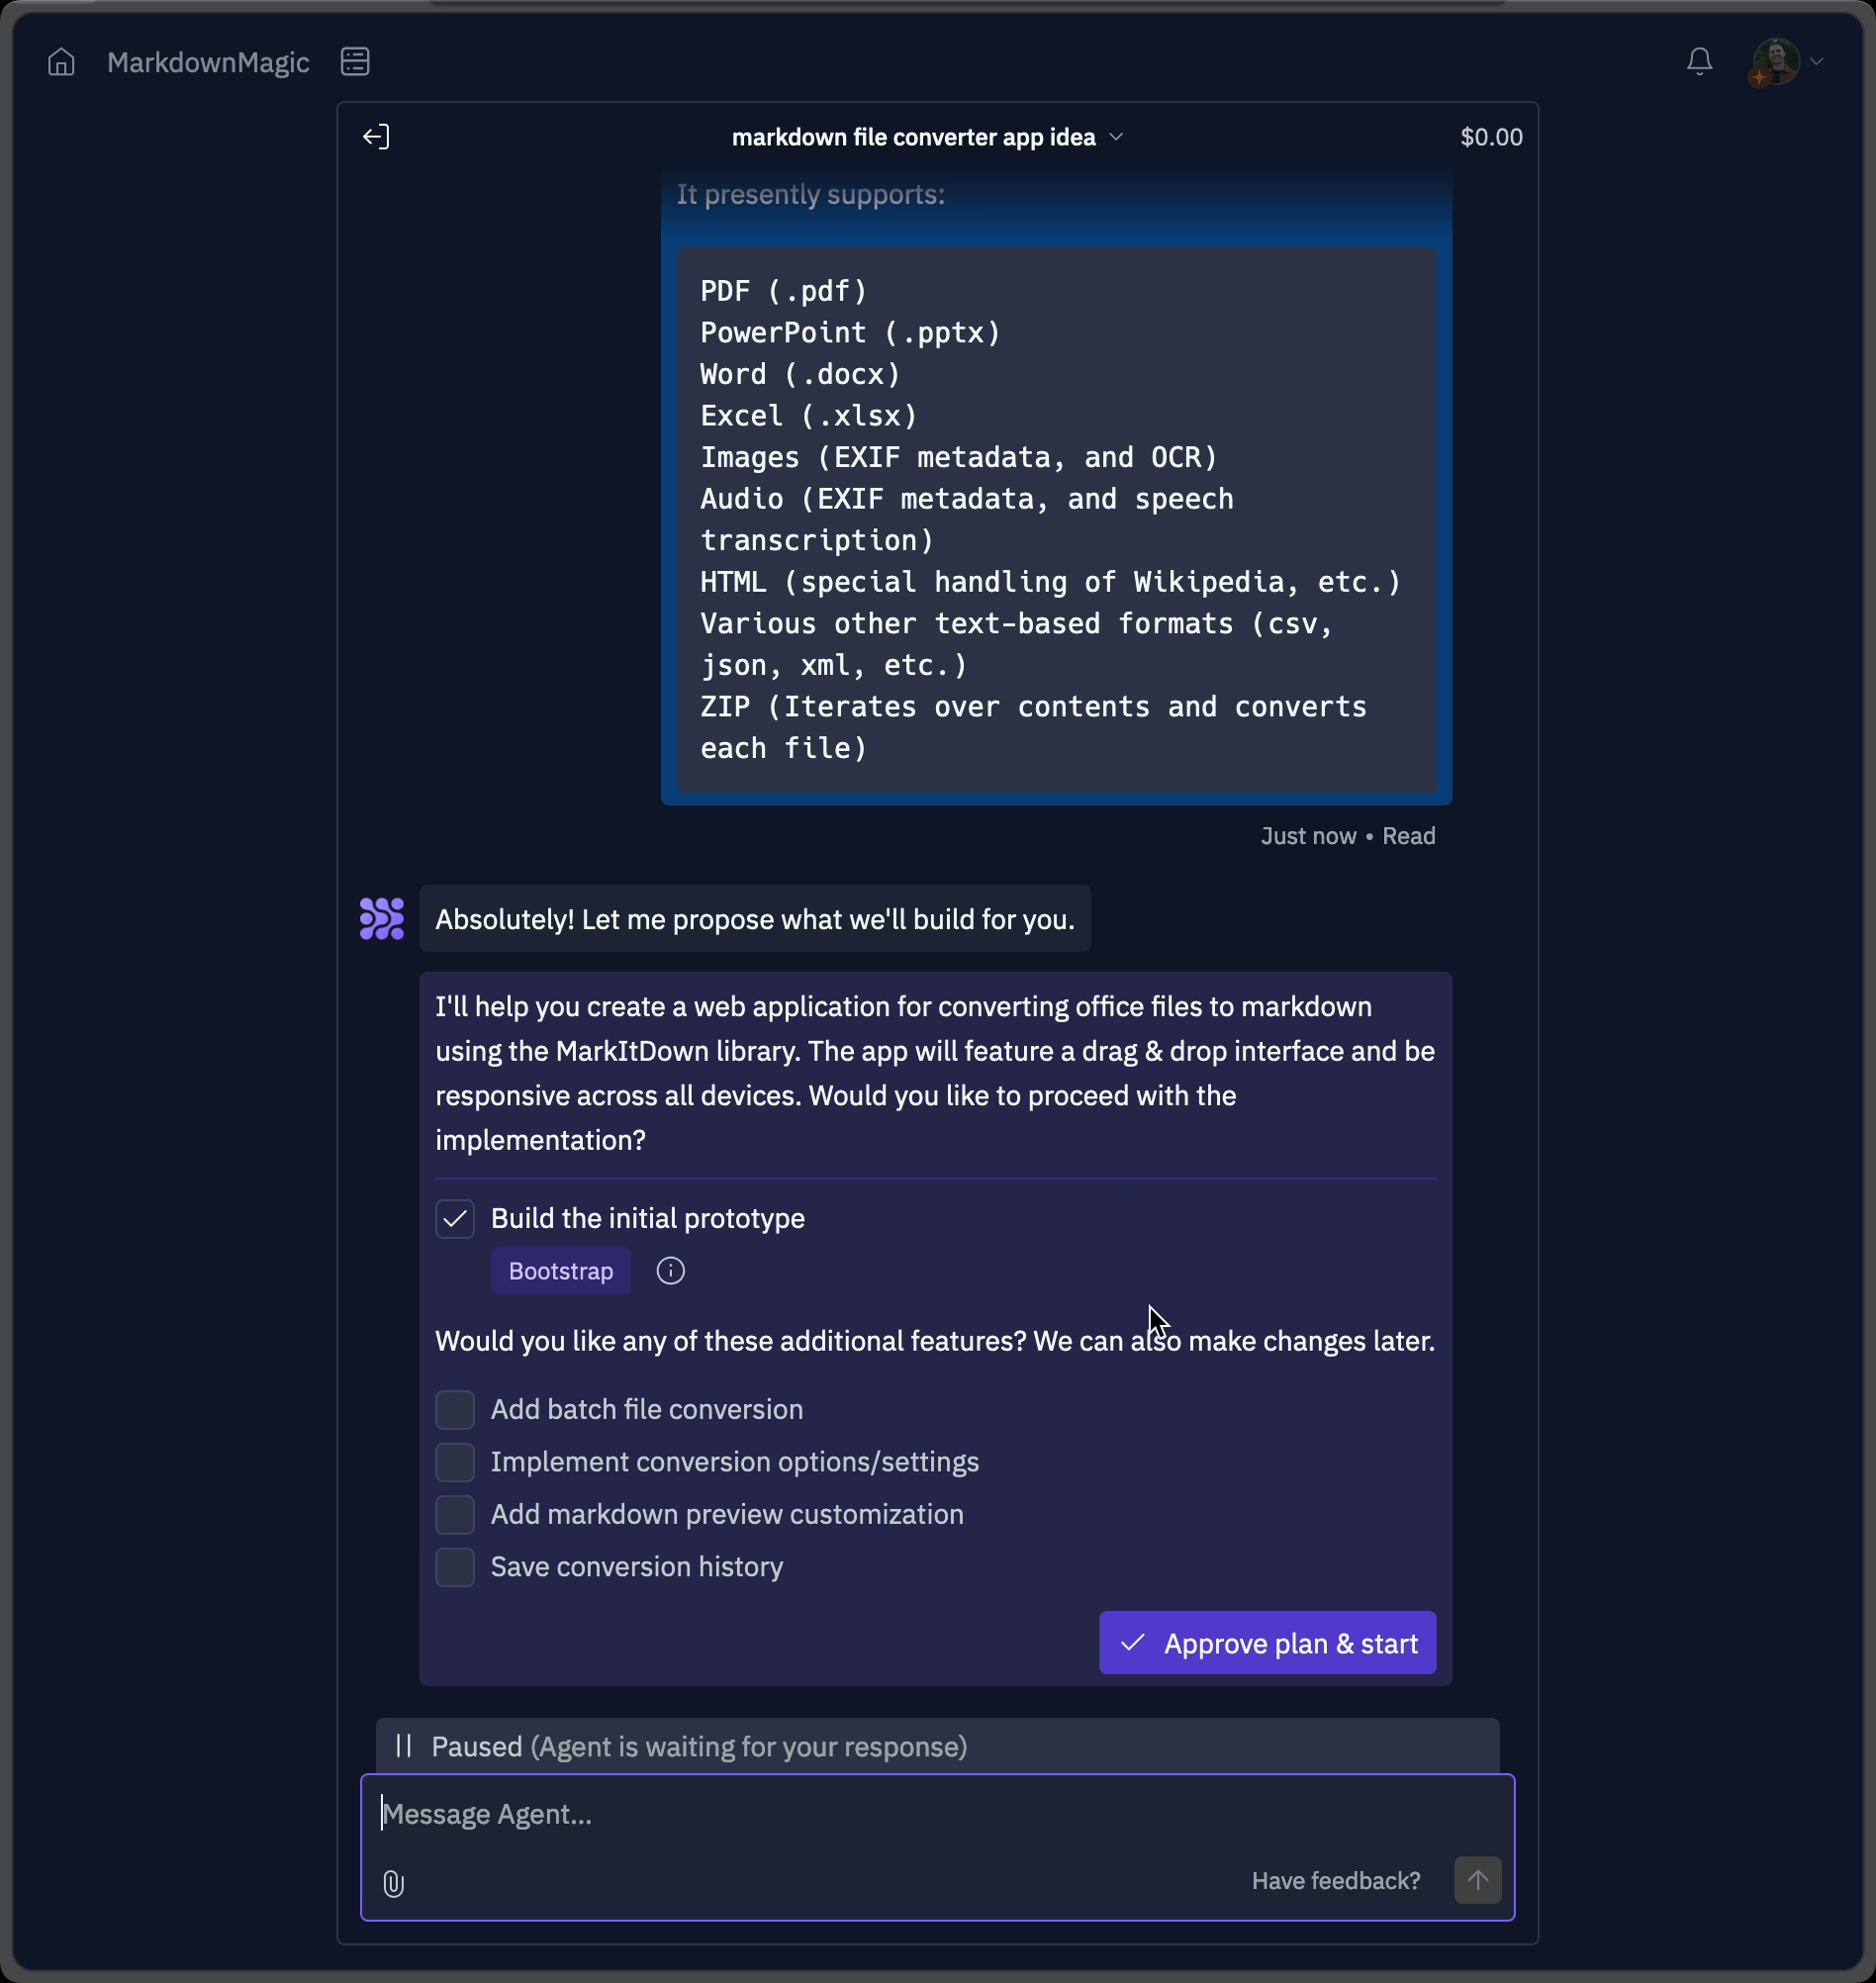1876x1983 pixels.
Task: Click the Paused agent status text
Action: tap(699, 1746)
